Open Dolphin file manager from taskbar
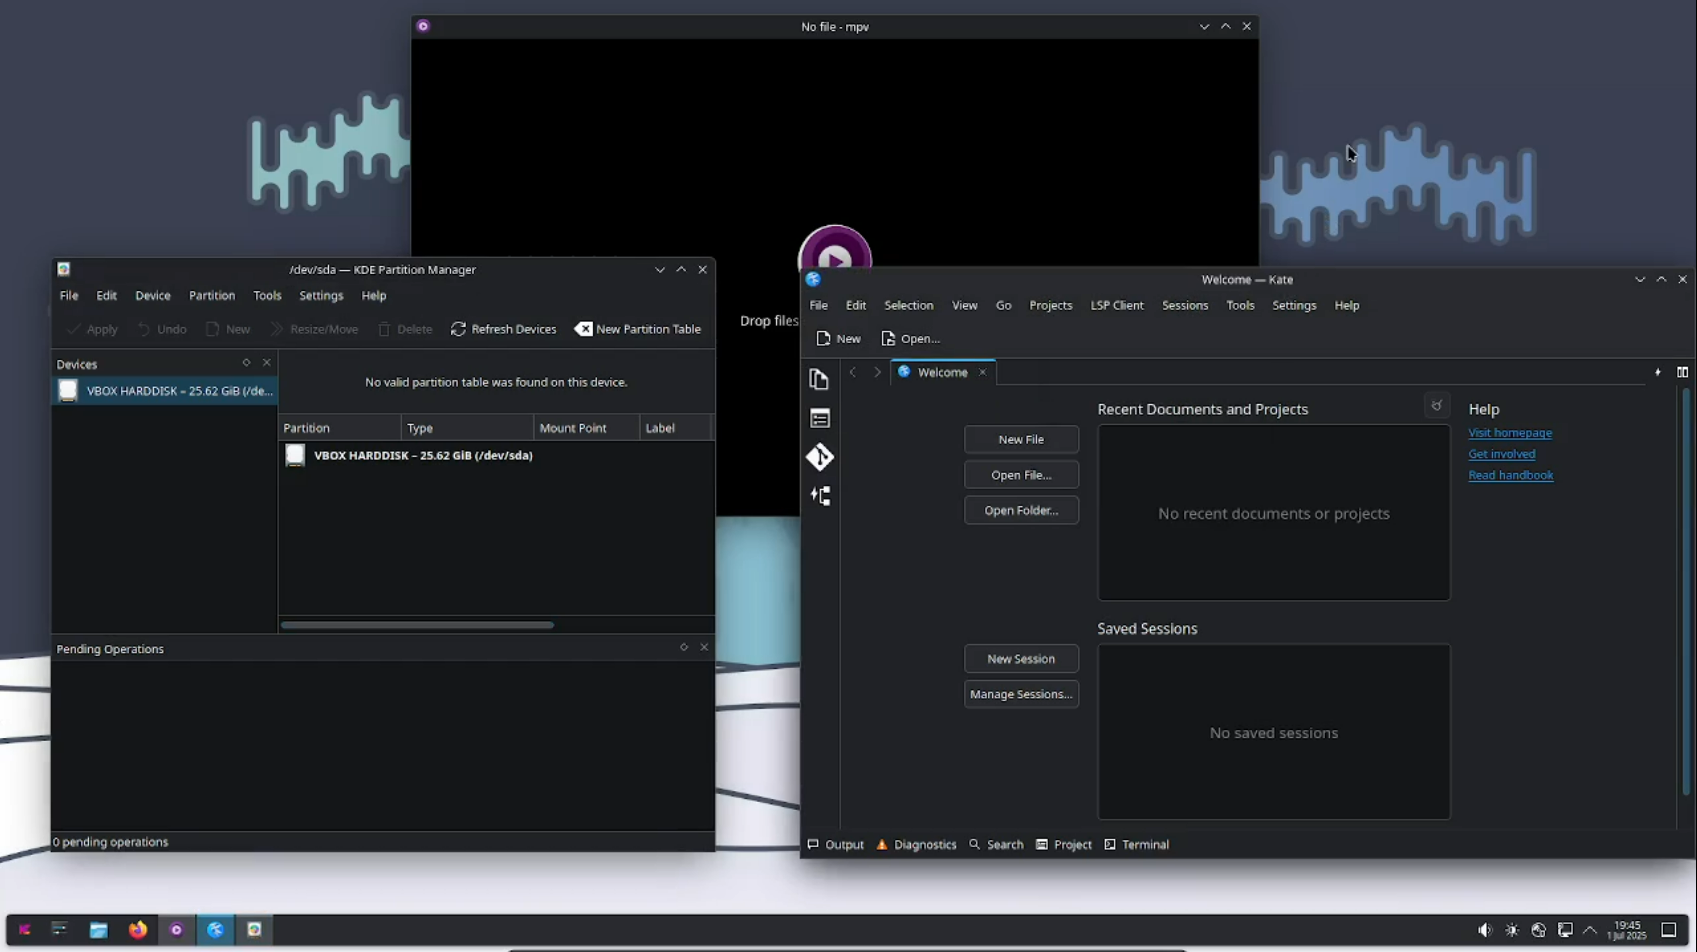 tap(98, 930)
